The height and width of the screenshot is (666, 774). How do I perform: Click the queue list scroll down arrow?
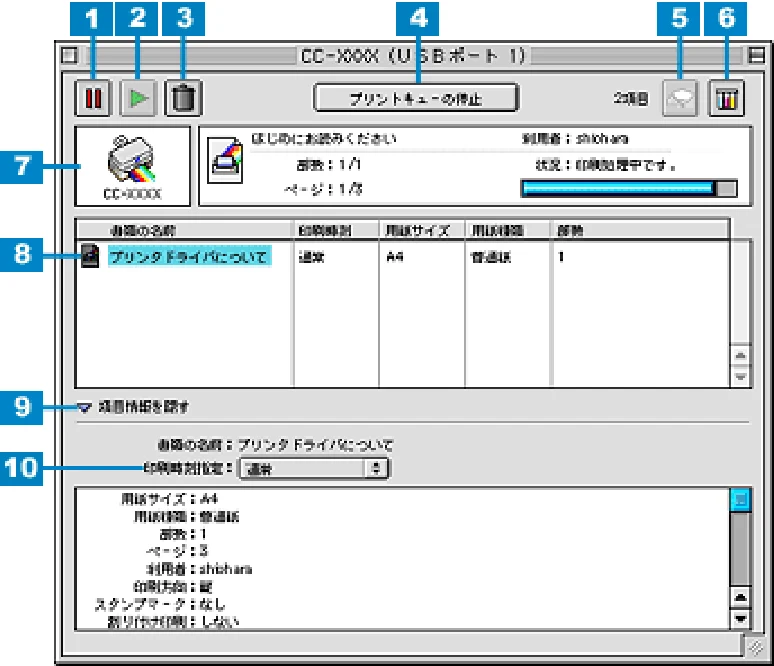coord(740,376)
